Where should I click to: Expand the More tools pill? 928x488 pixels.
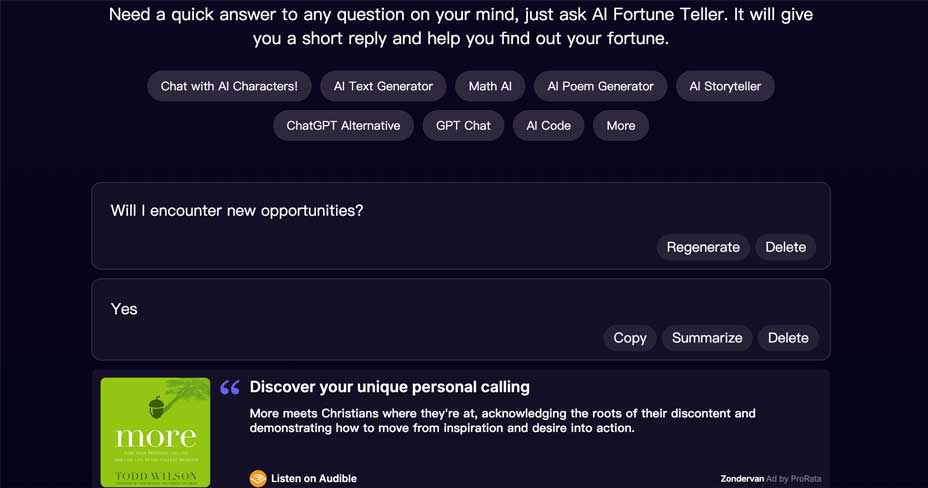[621, 125]
